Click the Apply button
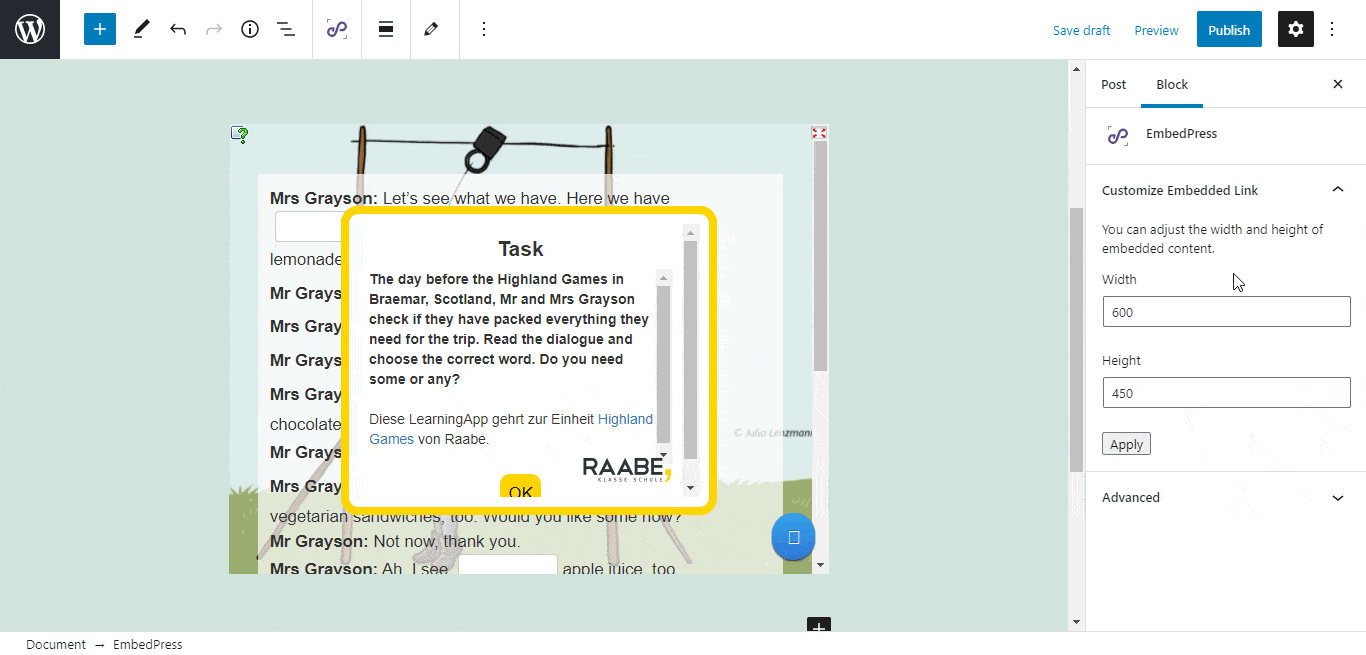1366x655 pixels. click(1126, 444)
